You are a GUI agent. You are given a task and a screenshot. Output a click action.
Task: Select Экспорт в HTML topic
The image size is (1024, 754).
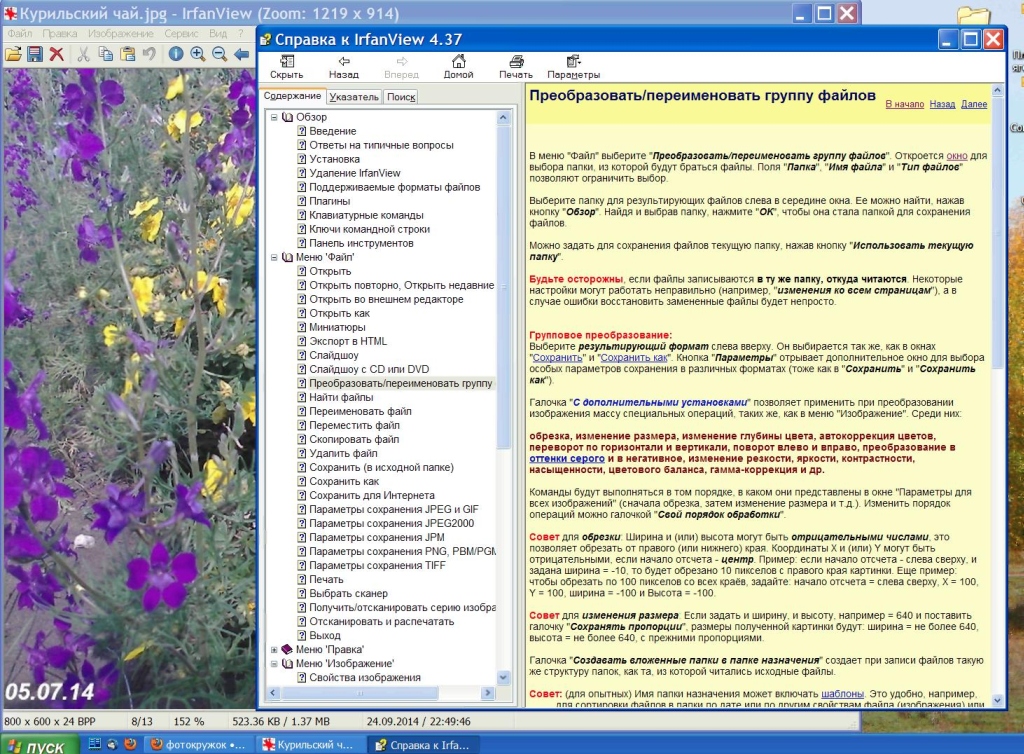(348, 341)
